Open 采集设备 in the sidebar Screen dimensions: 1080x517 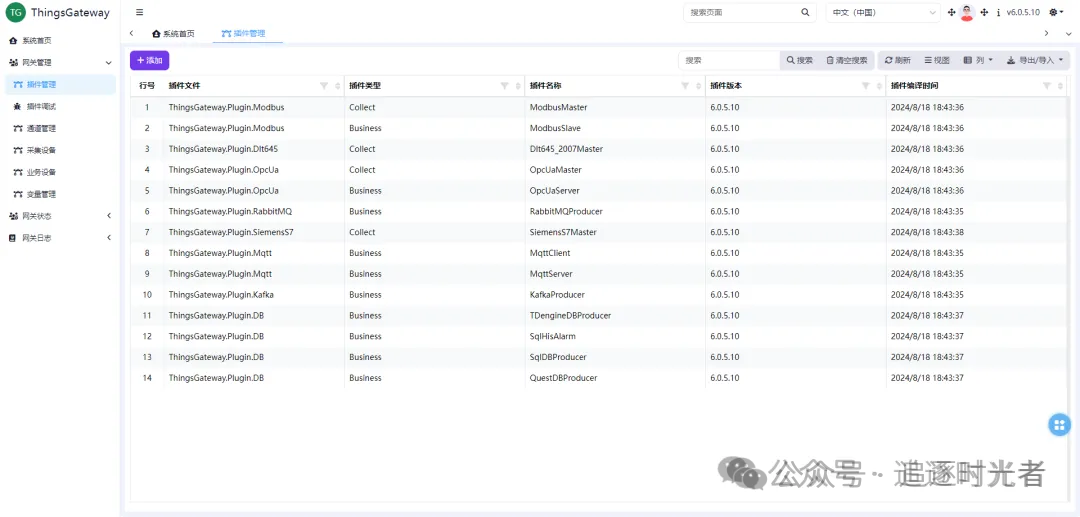click(60, 150)
